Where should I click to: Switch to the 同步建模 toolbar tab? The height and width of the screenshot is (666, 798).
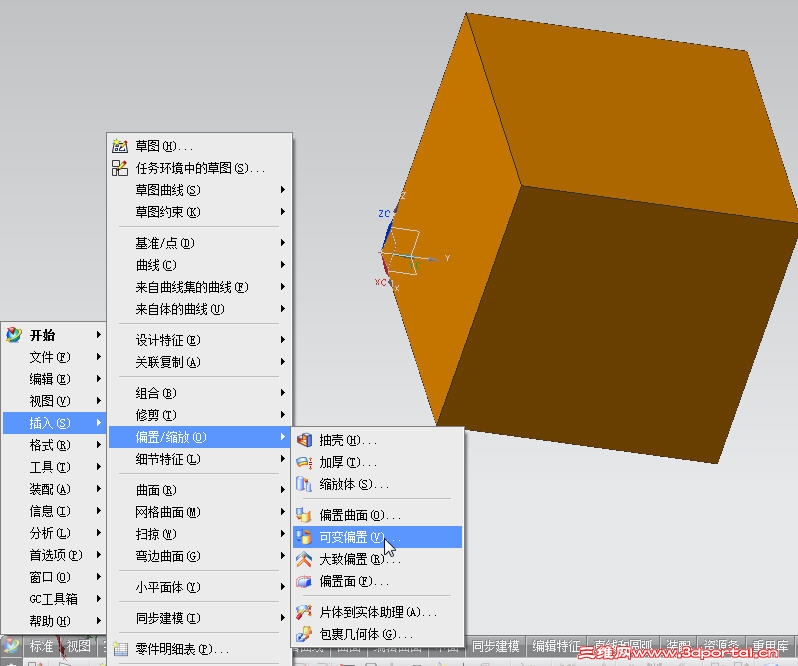(495, 646)
